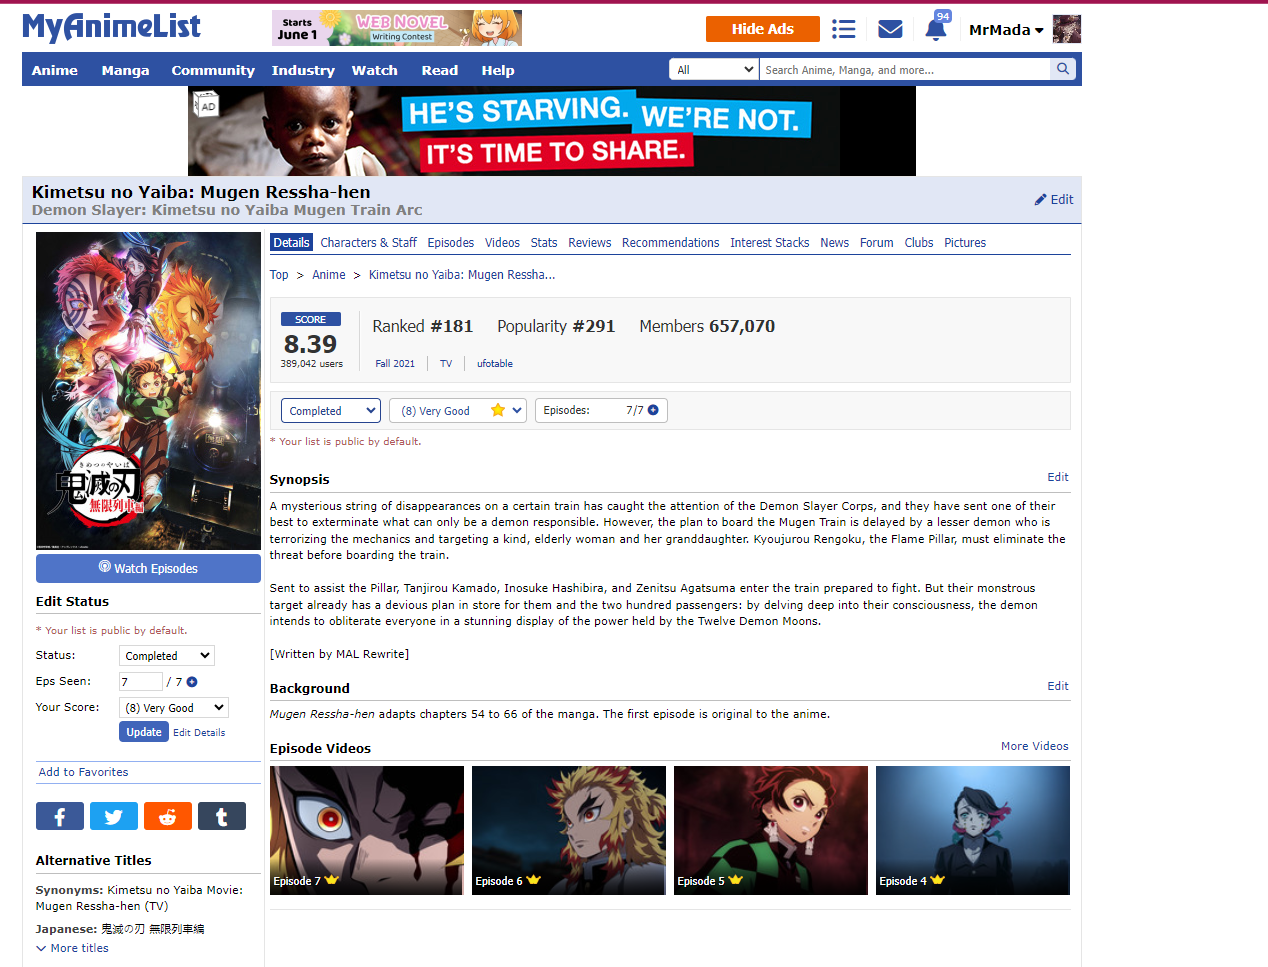Image resolution: width=1268 pixels, height=967 pixels.
Task: Click the anime poster image
Action: coord(148,391)
